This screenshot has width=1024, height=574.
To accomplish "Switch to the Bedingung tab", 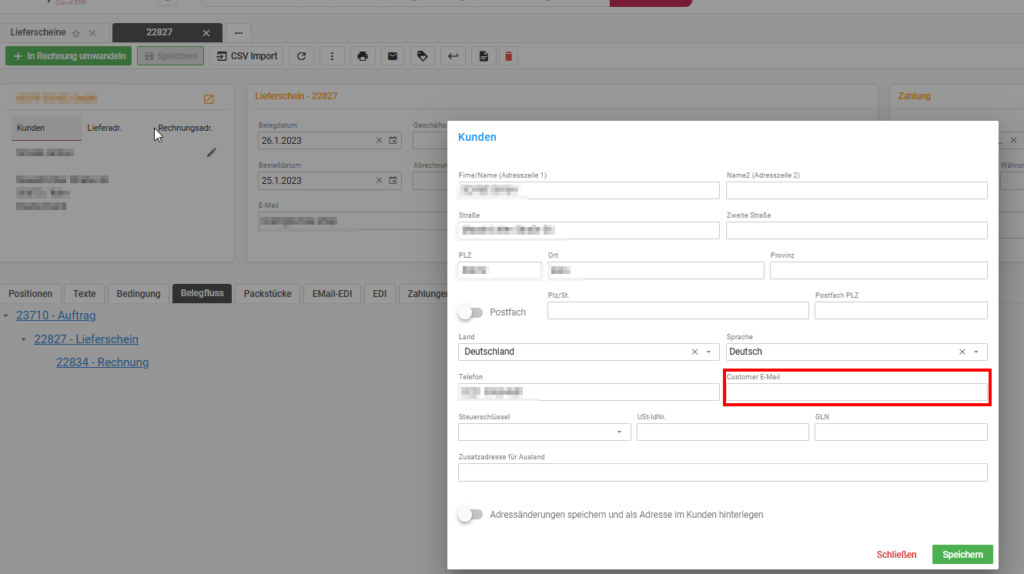I will tap(138, 294).
